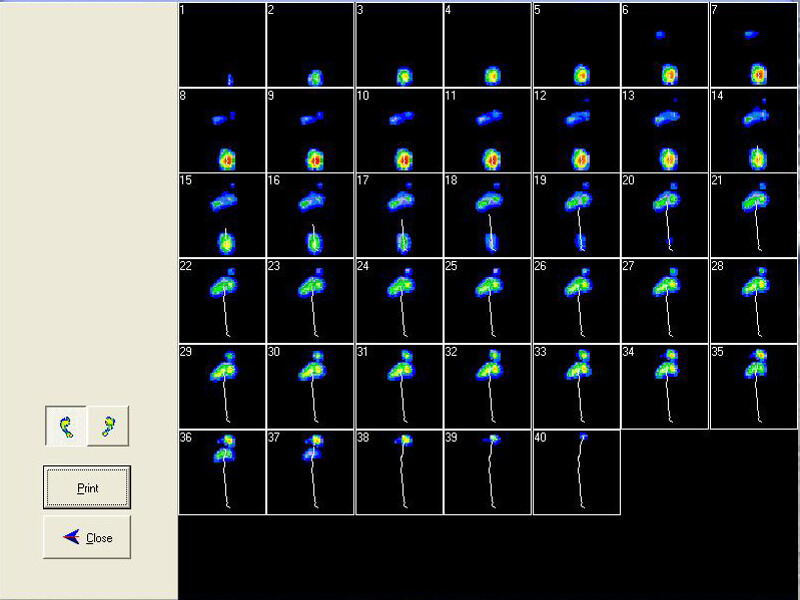Select frame 24 forefoot image

point(399,301)
